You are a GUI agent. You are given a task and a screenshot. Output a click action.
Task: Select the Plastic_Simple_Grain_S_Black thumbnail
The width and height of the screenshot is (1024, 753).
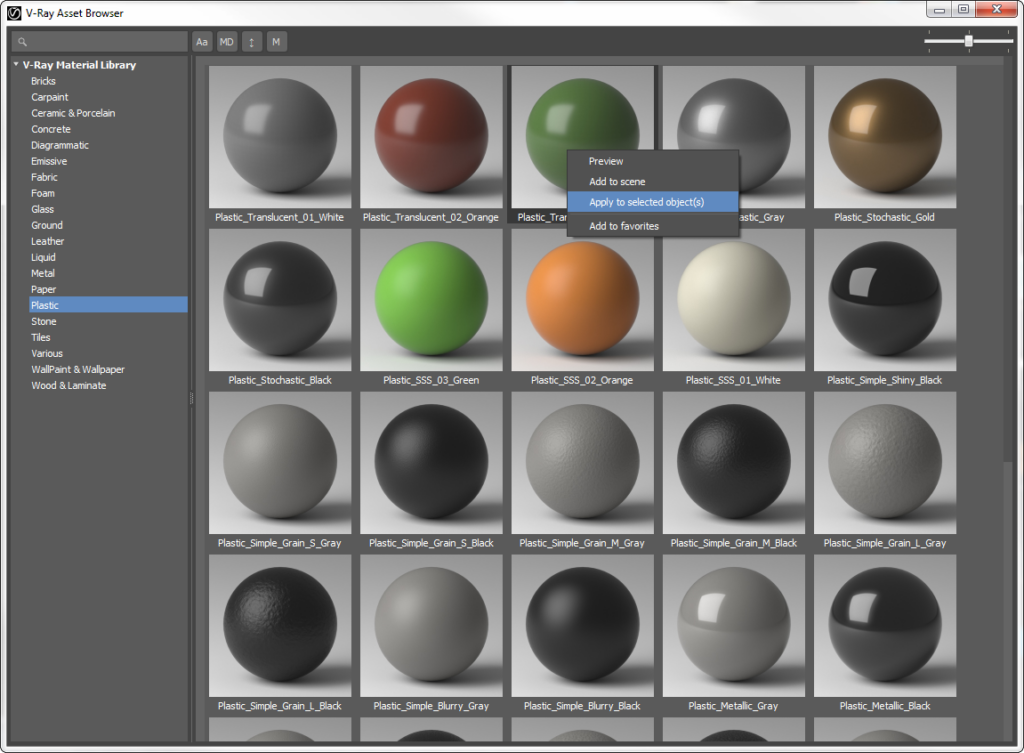[x=431, y=463]
